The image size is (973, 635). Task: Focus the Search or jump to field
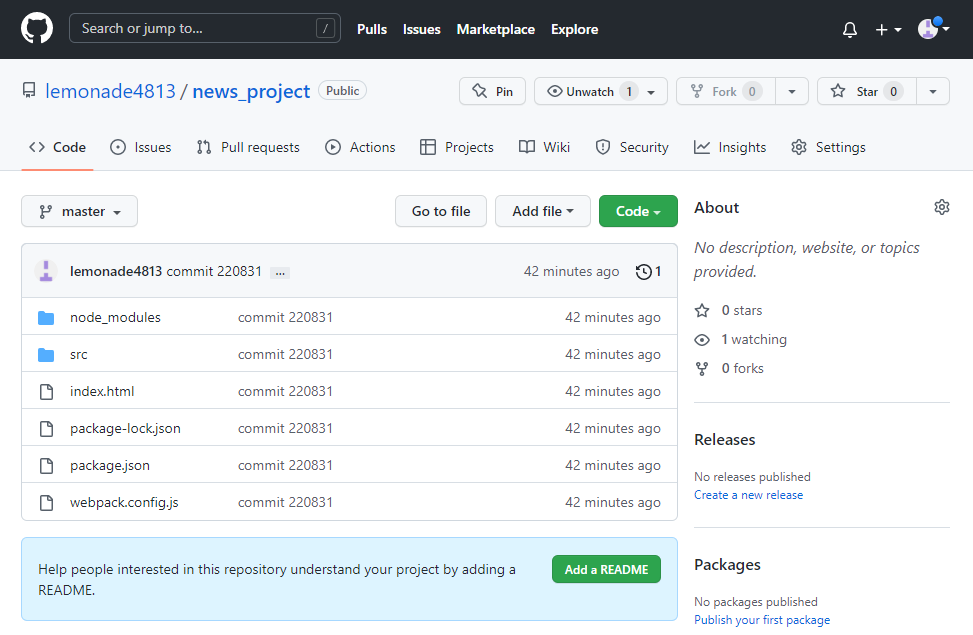point(205,29)
